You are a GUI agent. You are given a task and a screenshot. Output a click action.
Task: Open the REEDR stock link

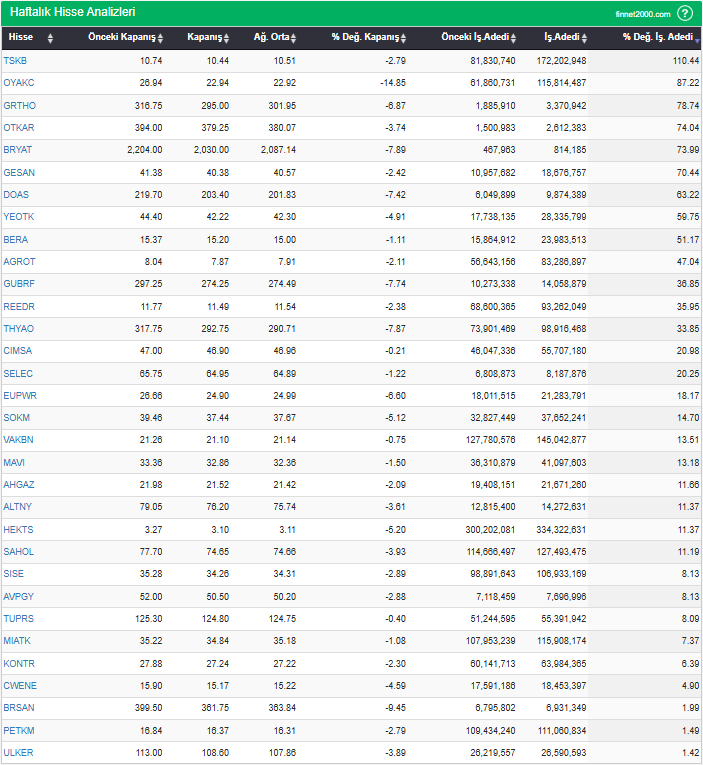click(x=19, y=306)
